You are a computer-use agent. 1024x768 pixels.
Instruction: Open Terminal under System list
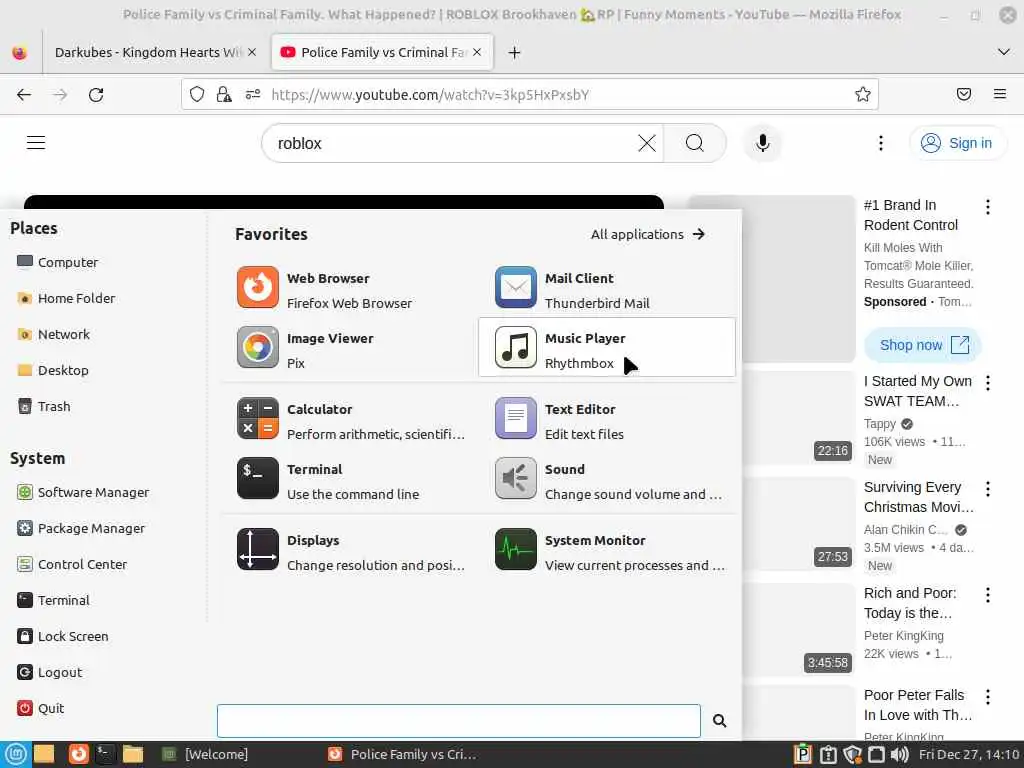(x=54, y=600)
